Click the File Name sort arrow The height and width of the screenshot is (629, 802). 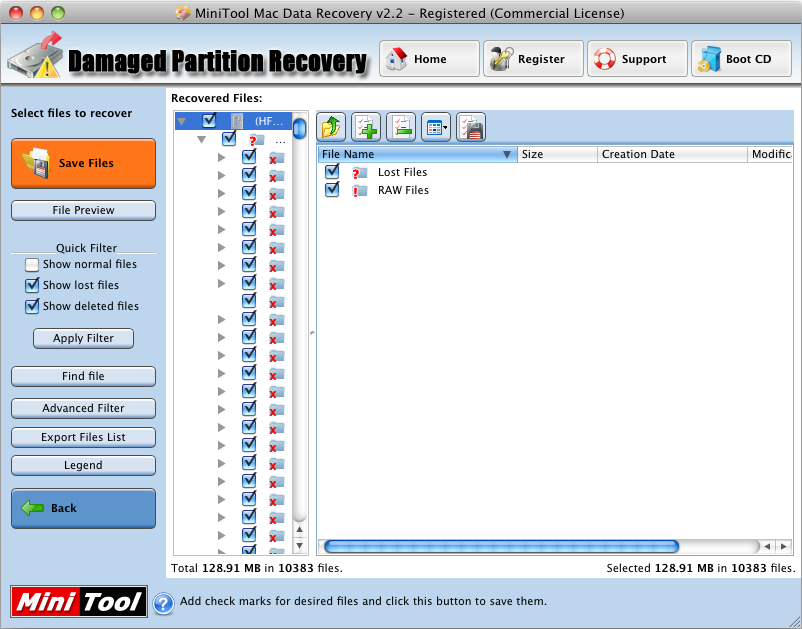[507, 154]
